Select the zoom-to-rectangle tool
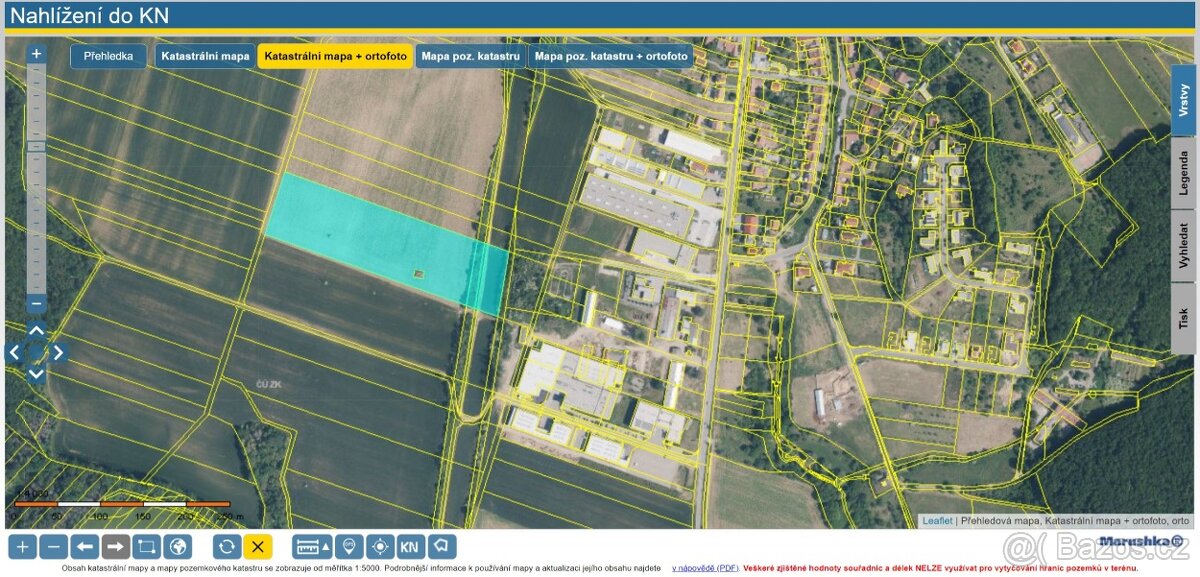 tap(147, 546)
